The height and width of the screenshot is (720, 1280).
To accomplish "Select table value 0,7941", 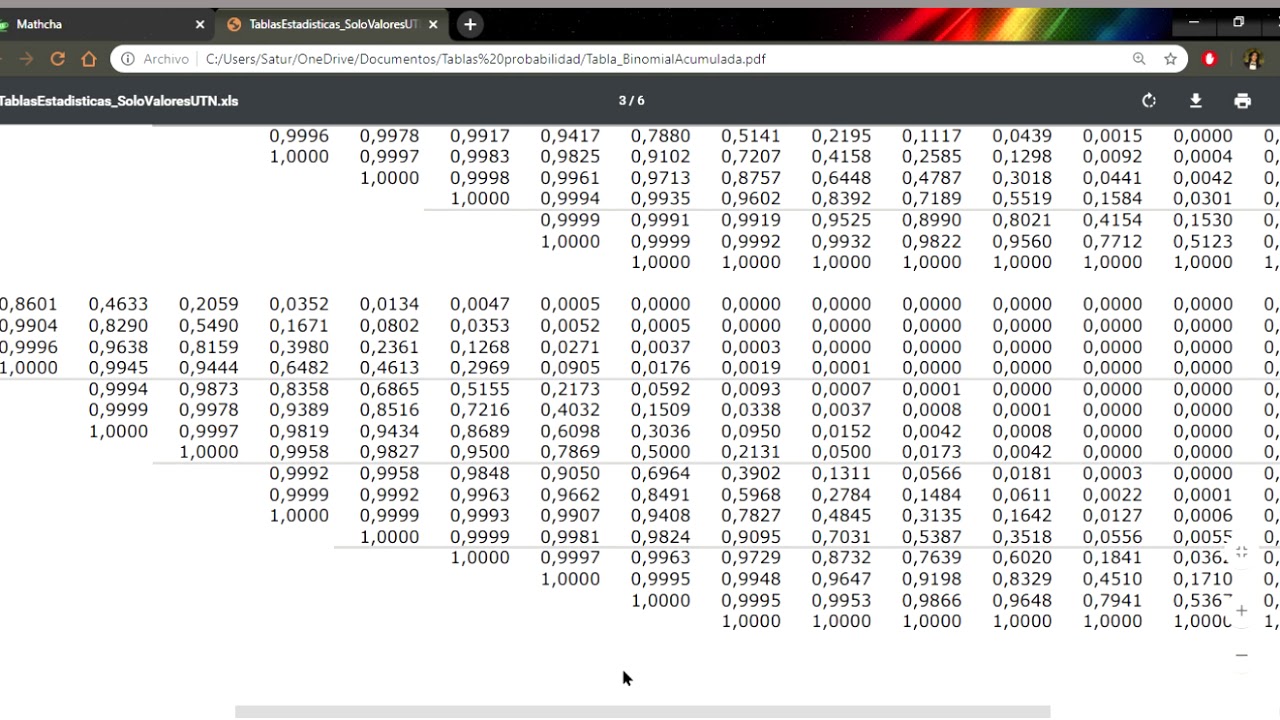I will point(1112,601).
